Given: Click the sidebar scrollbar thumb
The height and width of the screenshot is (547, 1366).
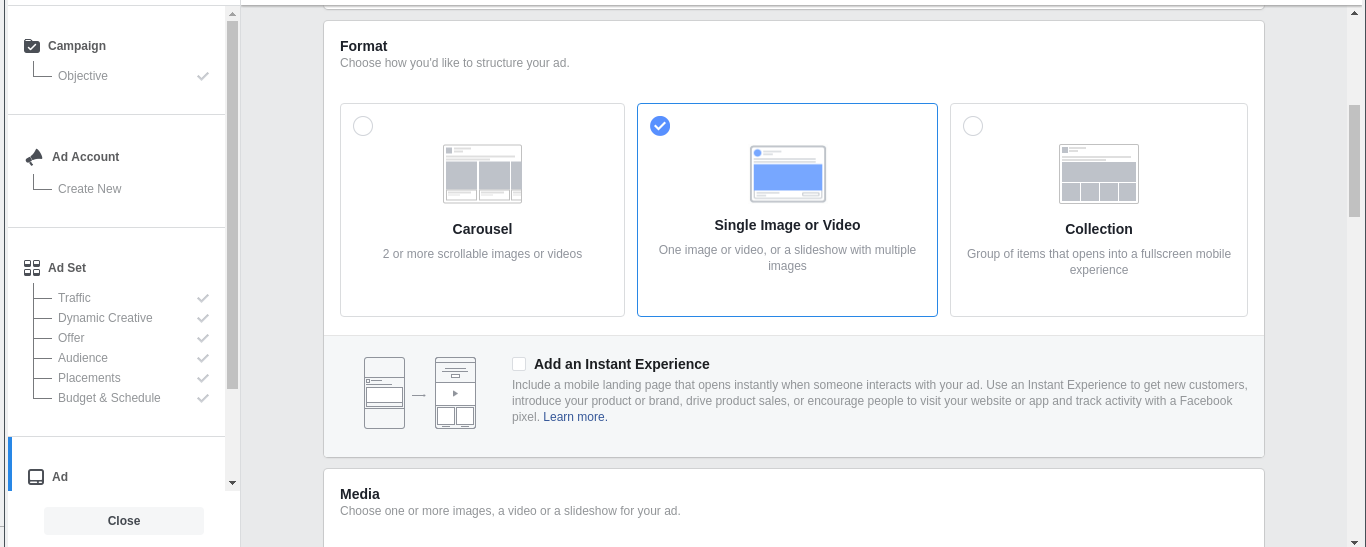Looking at the screenshot, I should (x=233, y=205).
